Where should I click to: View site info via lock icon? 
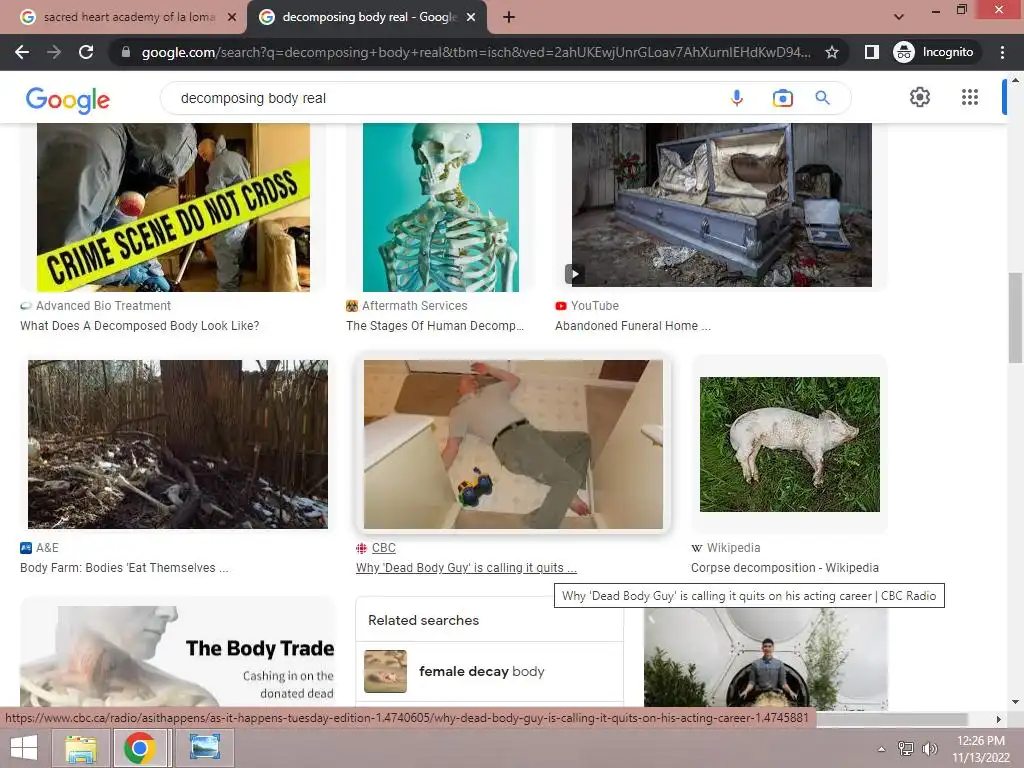126,52
